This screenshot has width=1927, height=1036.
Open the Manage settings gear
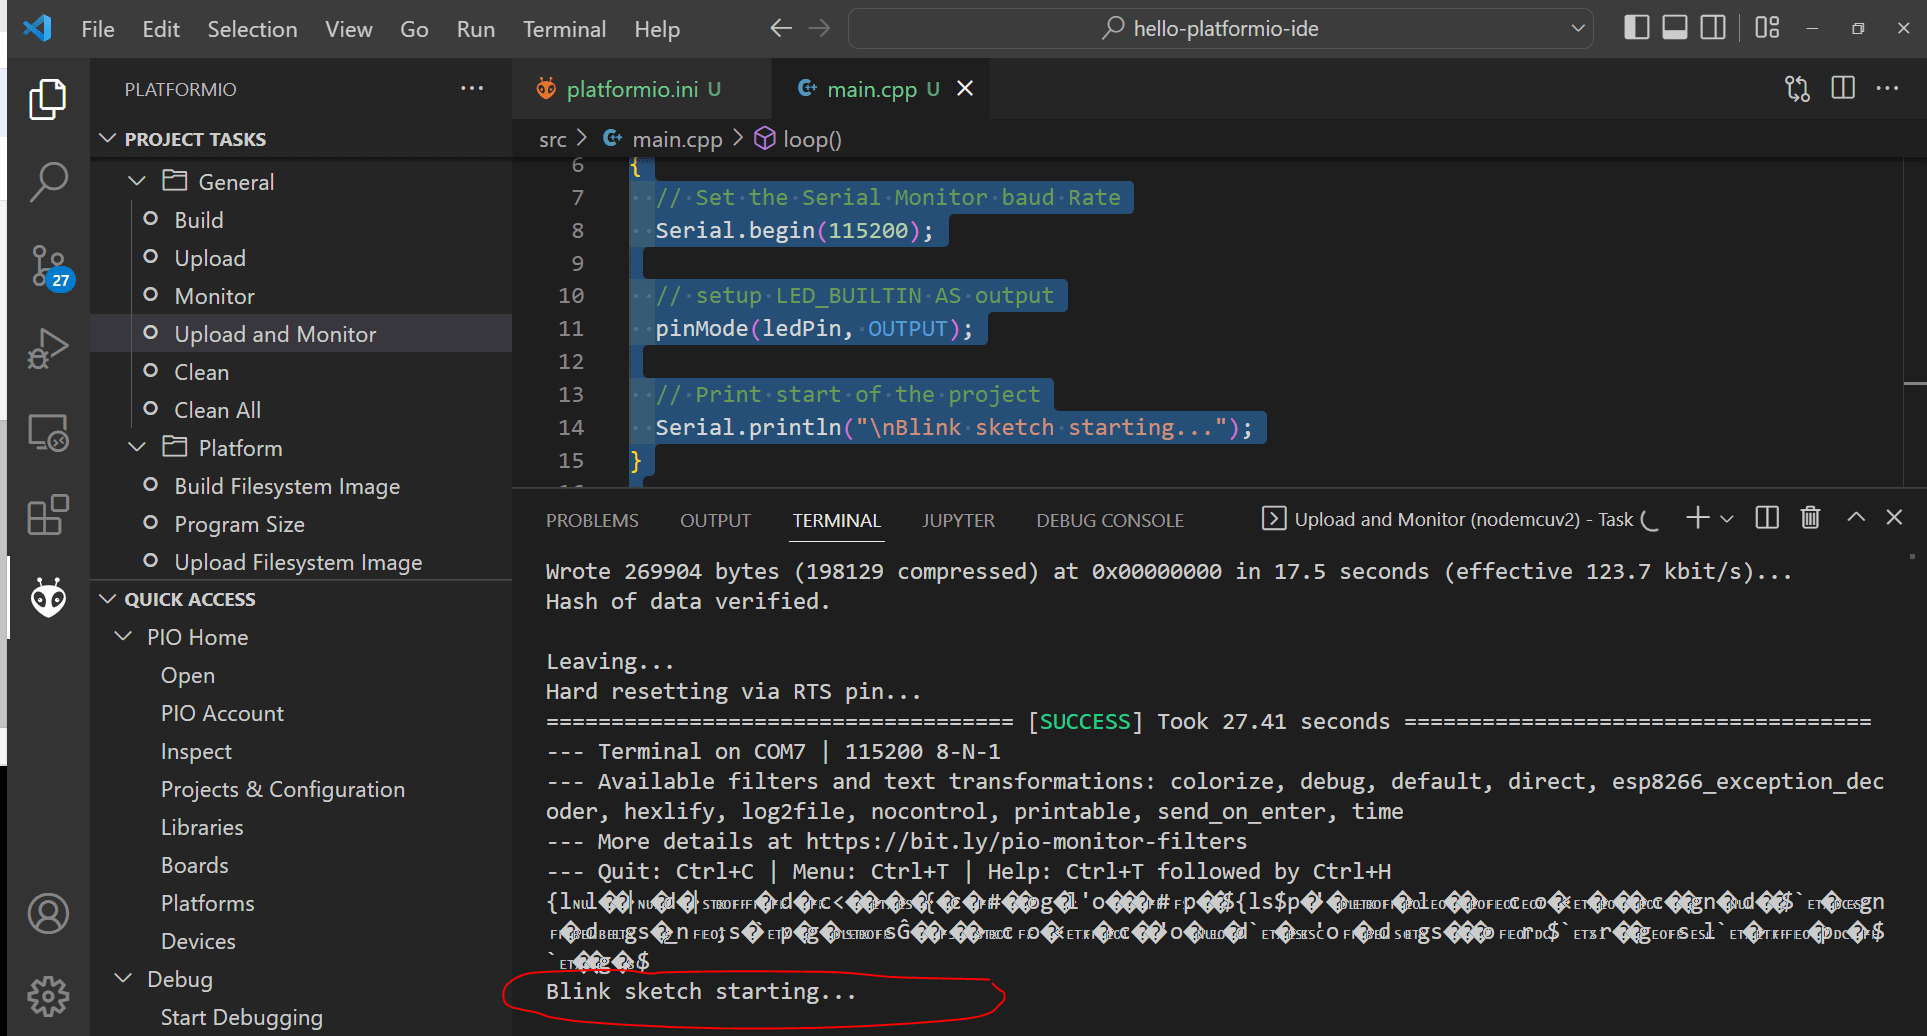pos(47,996)
